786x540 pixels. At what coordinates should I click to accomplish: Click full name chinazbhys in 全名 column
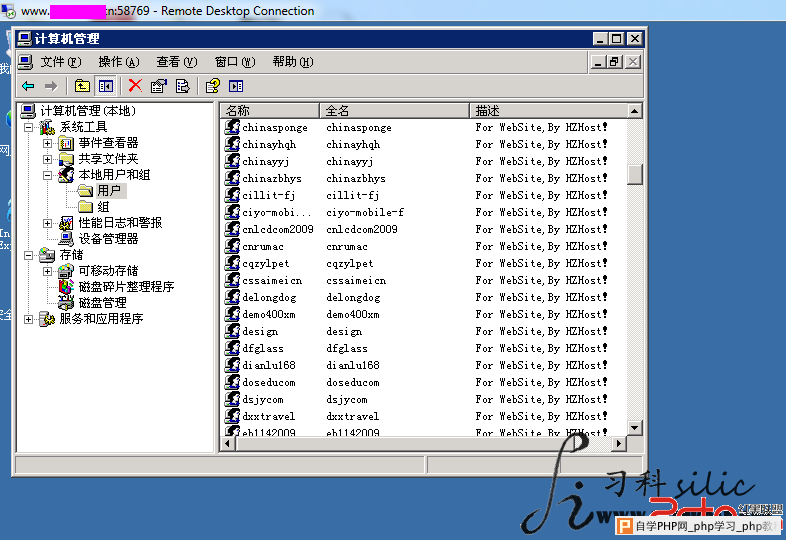pyautogui.click(x=356, y=178)
